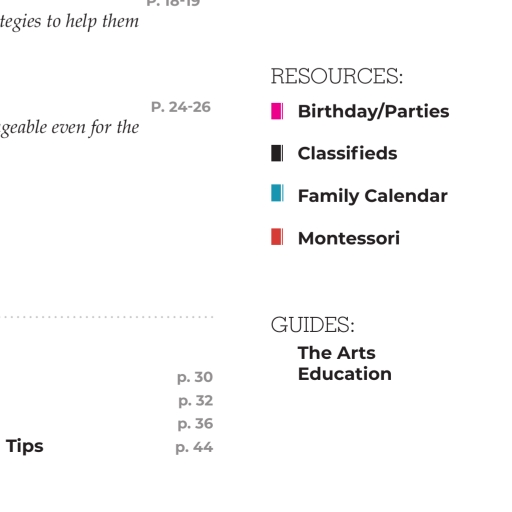This screenshot has height=512, width=512.
Task: Go to page reference p. 44
Action: 194,448
